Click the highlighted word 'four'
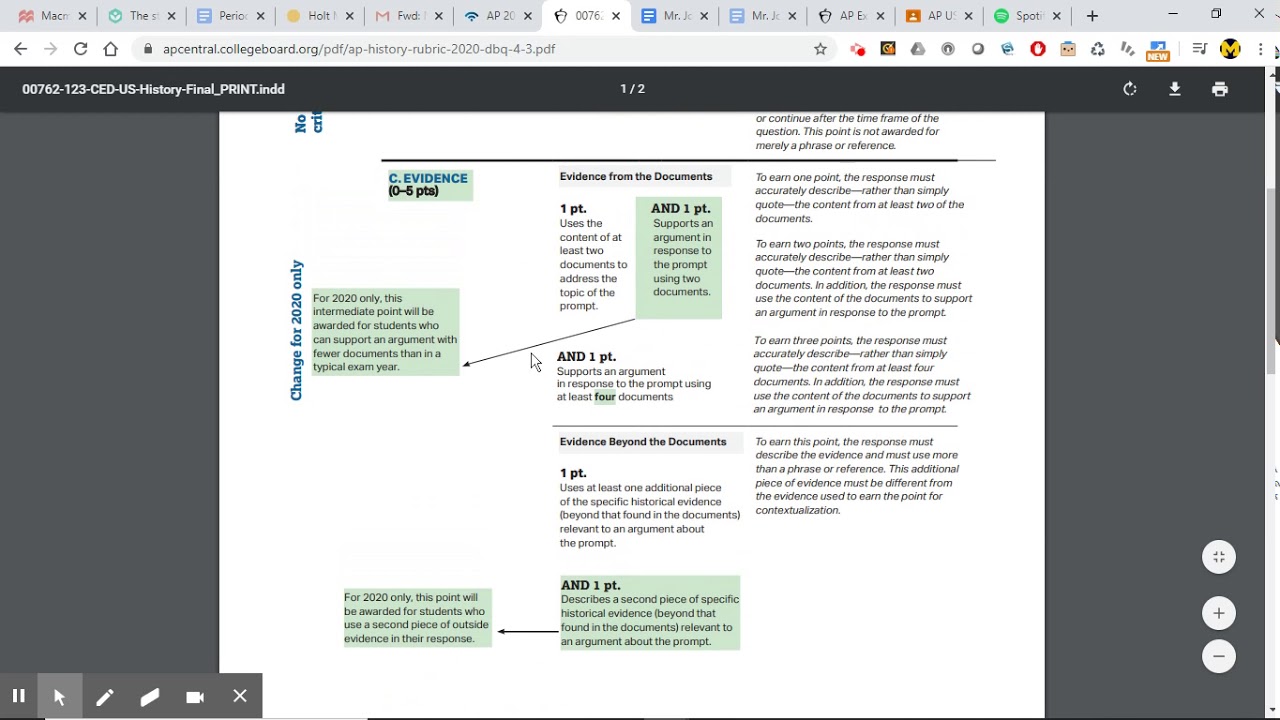This screenshot has height=720, width=1280. click(605, 397)
